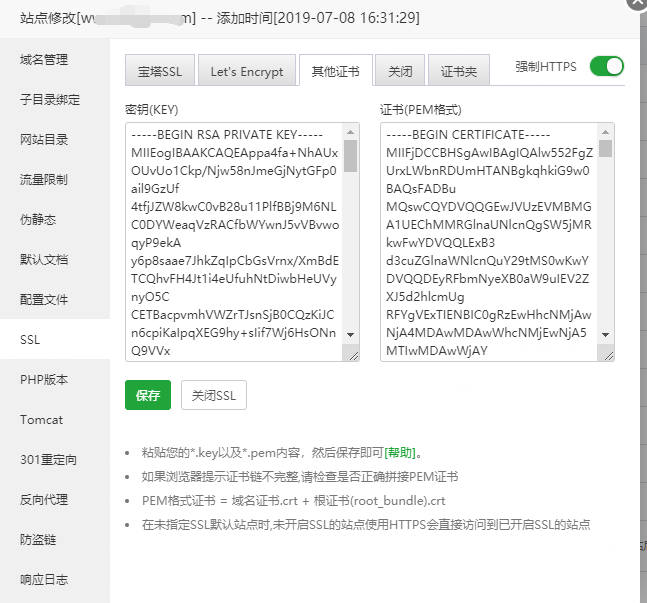Go to PHP版本 settings
This screenshot has height=603, width=647.
click(x=44, y=380)
